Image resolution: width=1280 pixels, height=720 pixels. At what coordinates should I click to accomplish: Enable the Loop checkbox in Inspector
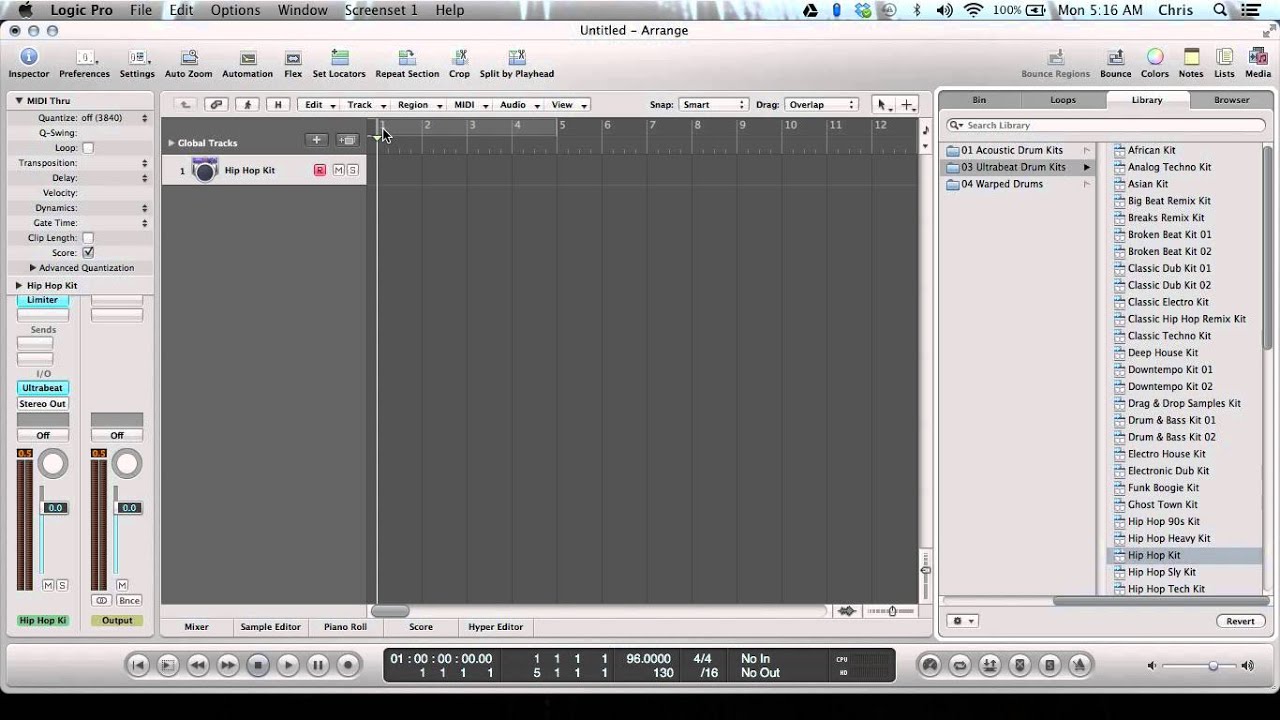pos(88,148)
